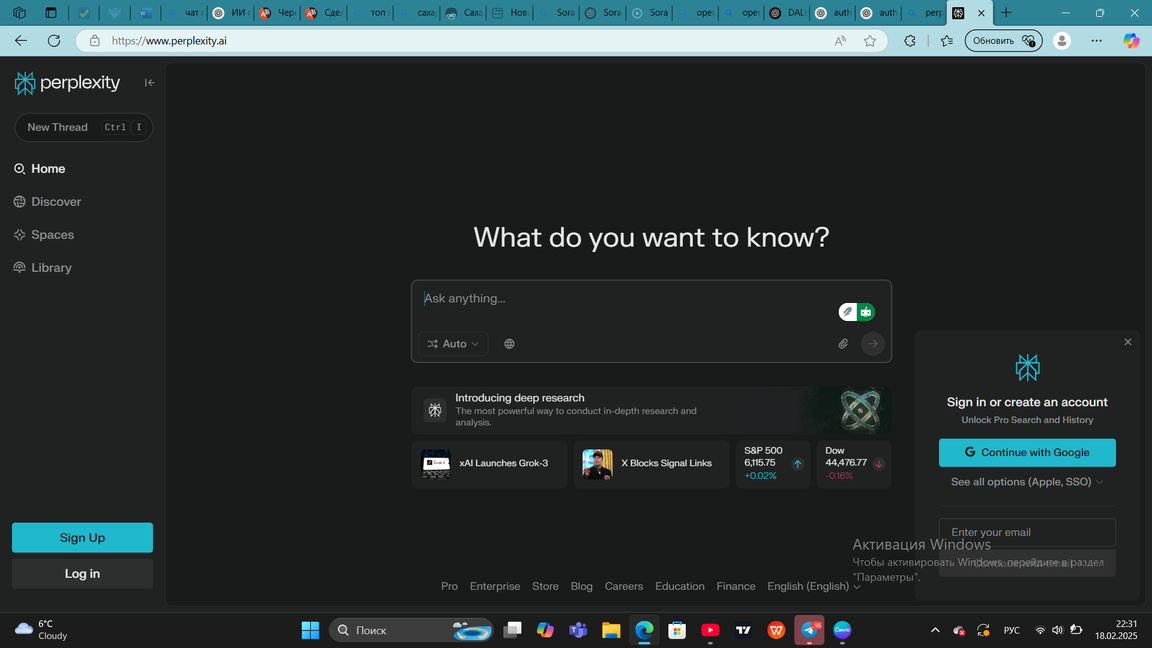Click the Enter your email field
1152x648 pixels.
(1026, 533)
